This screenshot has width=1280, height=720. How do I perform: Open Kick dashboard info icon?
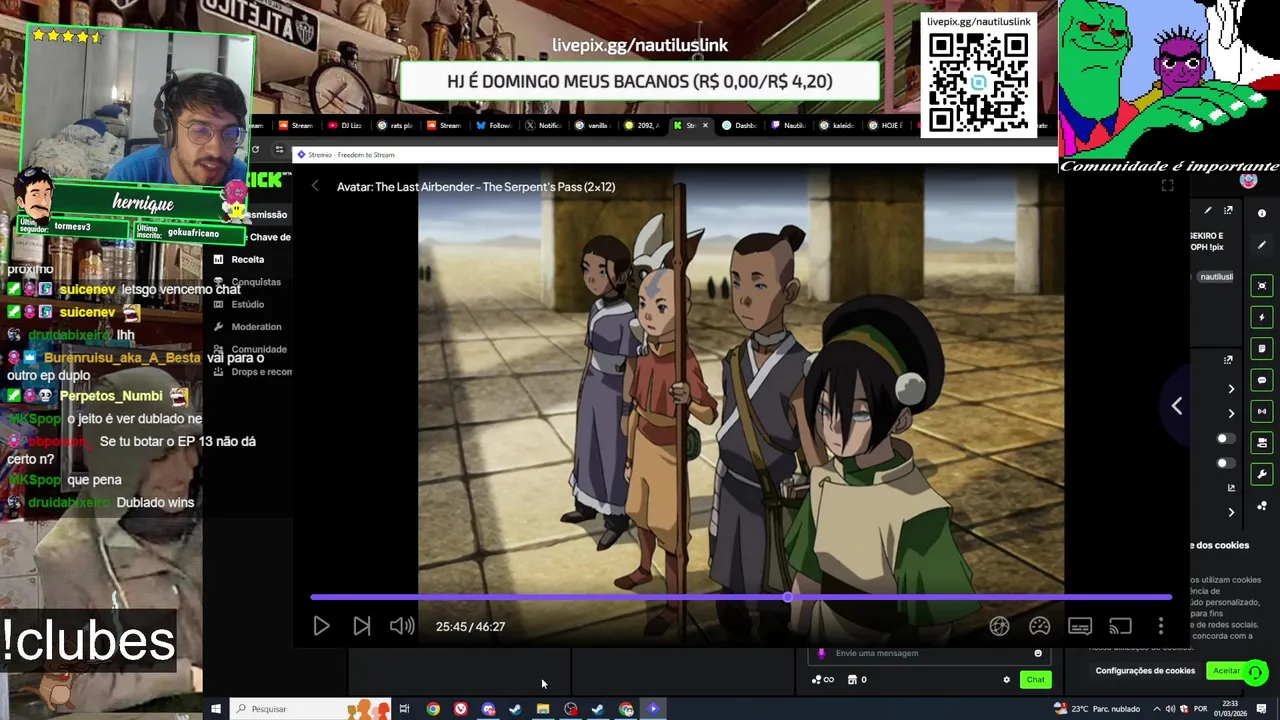coord(1262,213)
